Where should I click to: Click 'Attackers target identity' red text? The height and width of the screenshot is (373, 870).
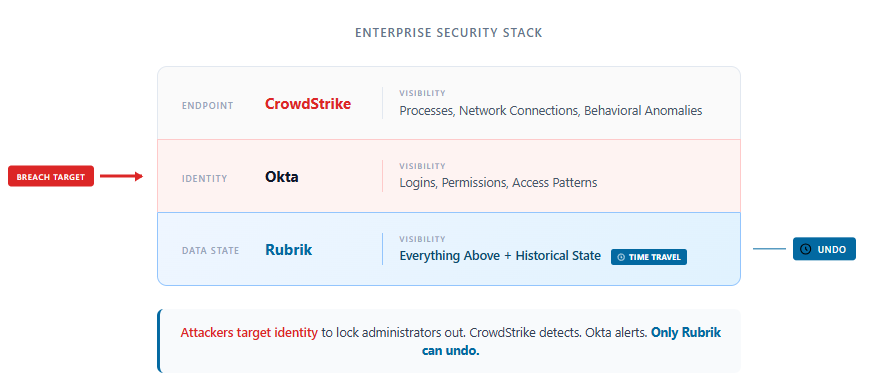point(249,332)
